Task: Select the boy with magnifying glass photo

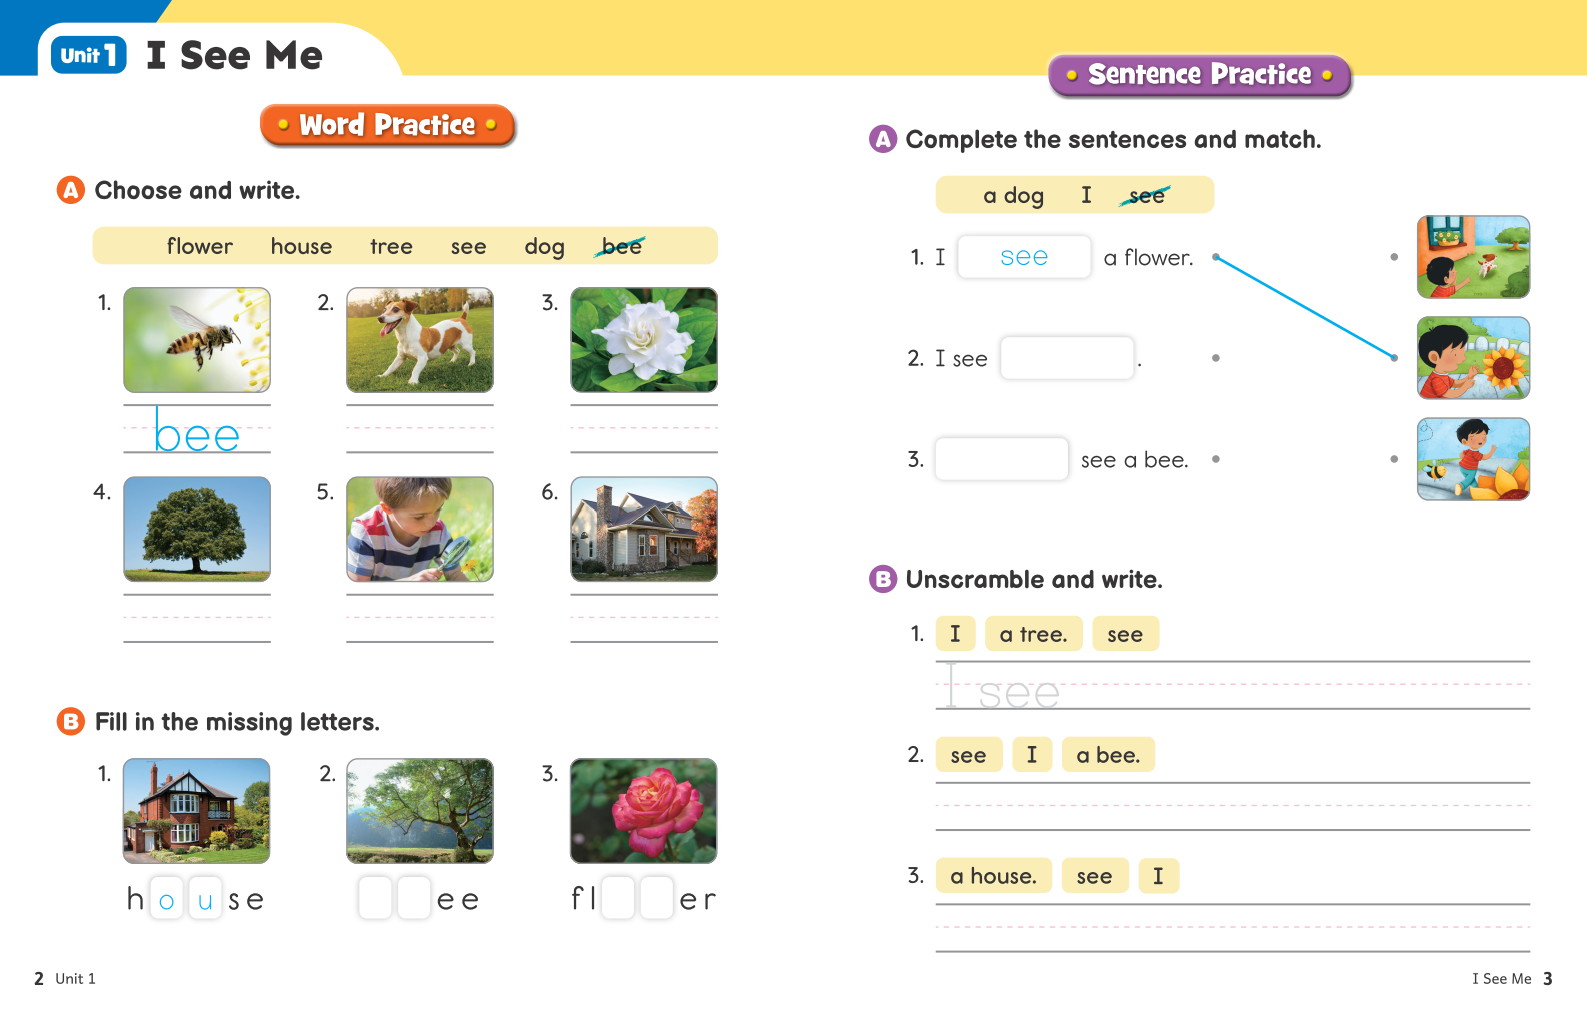Action: (x=420, y=529)
